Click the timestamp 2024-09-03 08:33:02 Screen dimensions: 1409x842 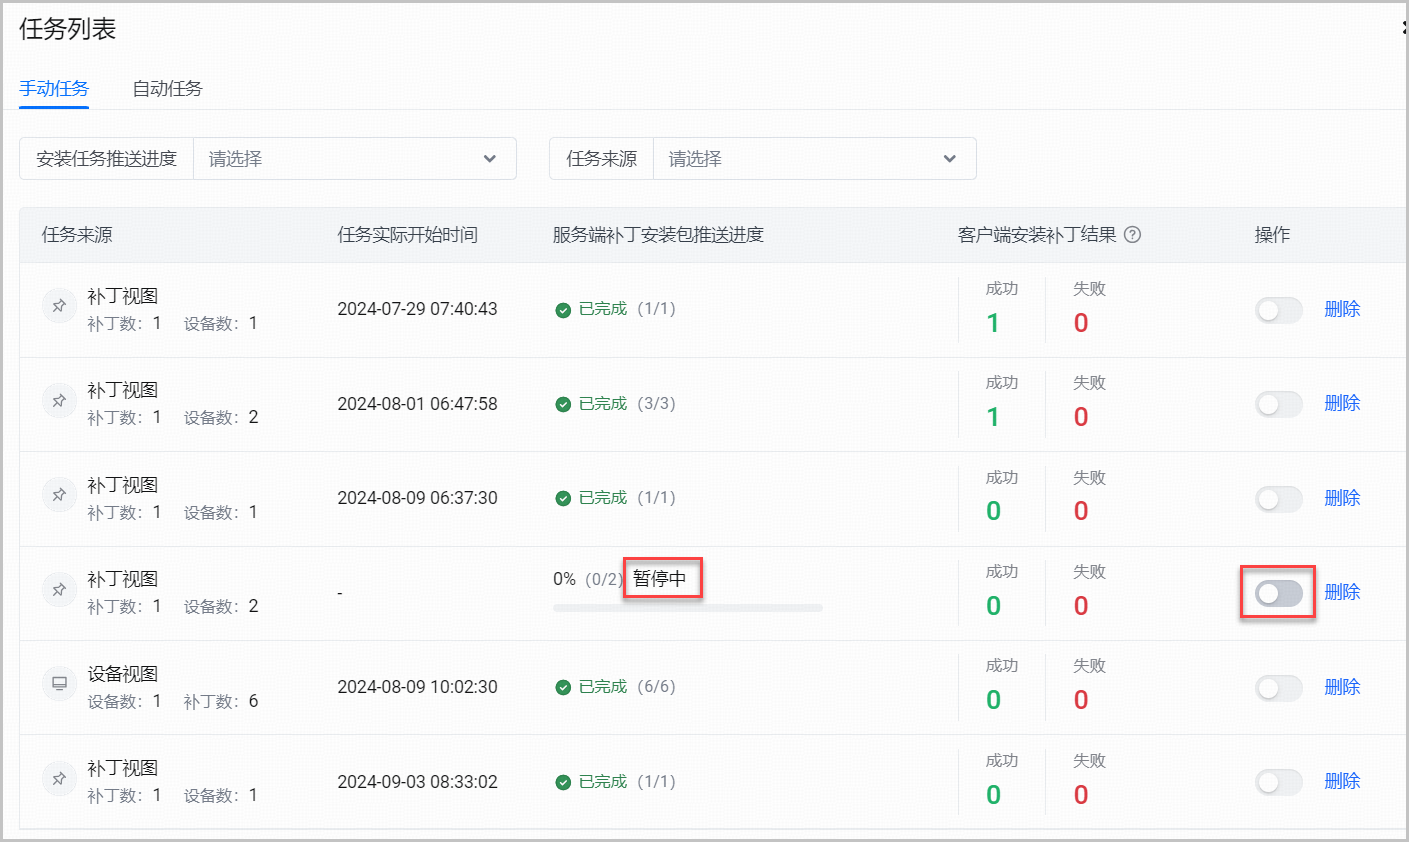click(x=417, y=782)
